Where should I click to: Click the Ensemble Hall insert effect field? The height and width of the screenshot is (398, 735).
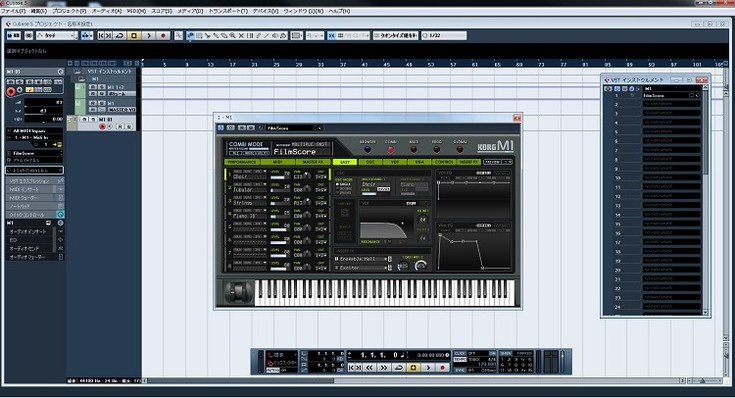click(x=363, y=259)
